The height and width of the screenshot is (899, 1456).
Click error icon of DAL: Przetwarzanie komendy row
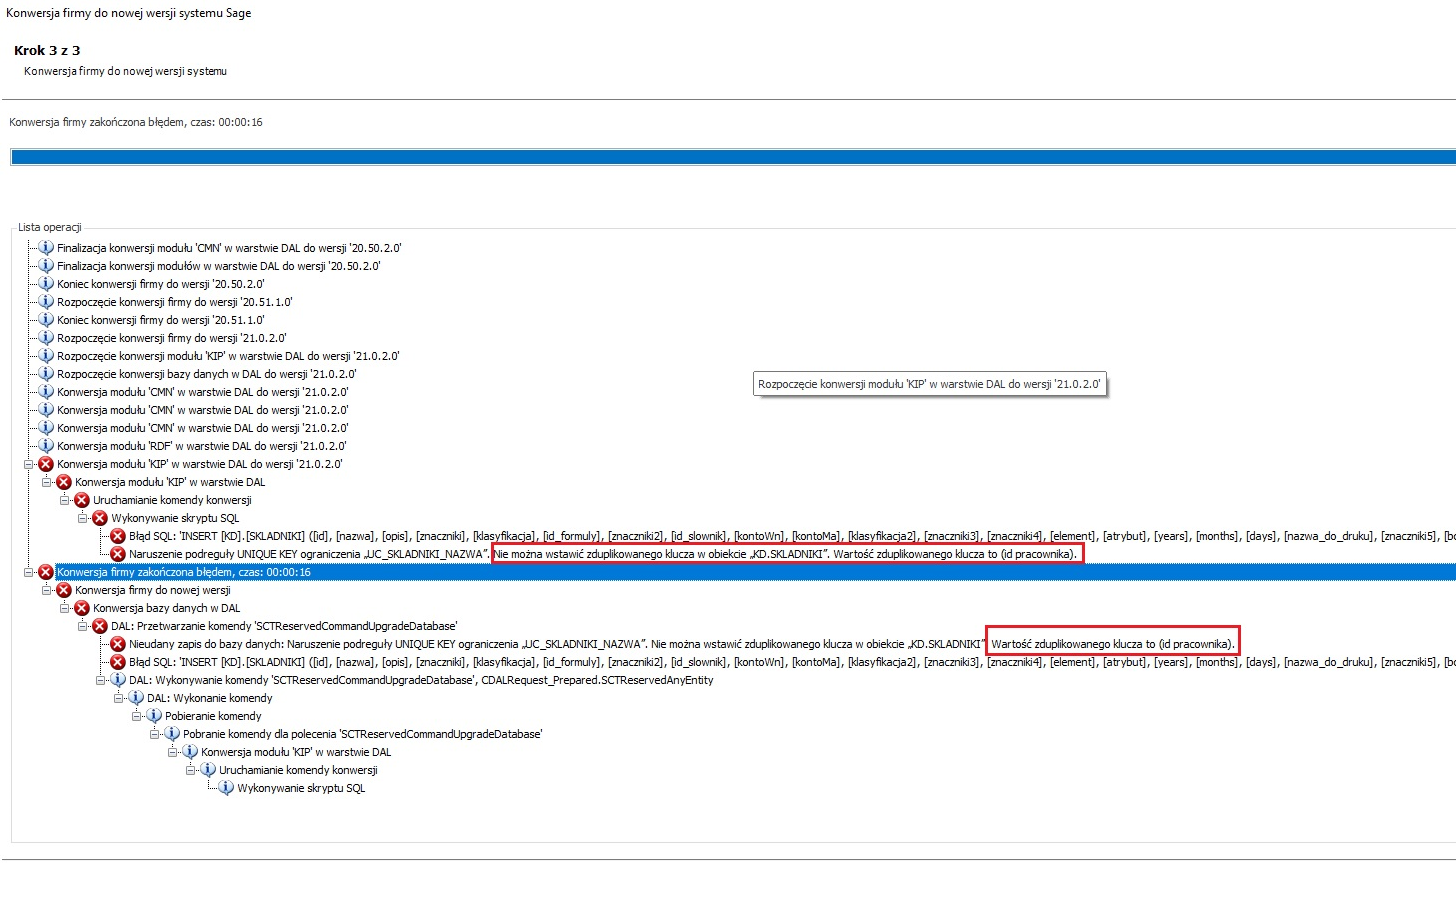click(100, 626)
